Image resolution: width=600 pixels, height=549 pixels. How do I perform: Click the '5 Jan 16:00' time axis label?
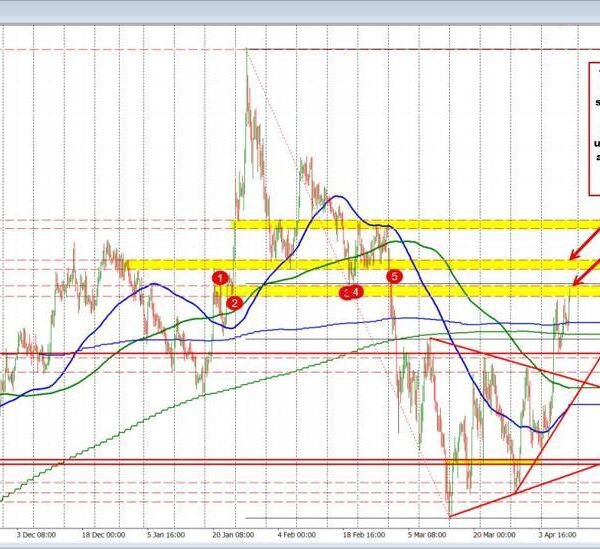click(166, 534)
